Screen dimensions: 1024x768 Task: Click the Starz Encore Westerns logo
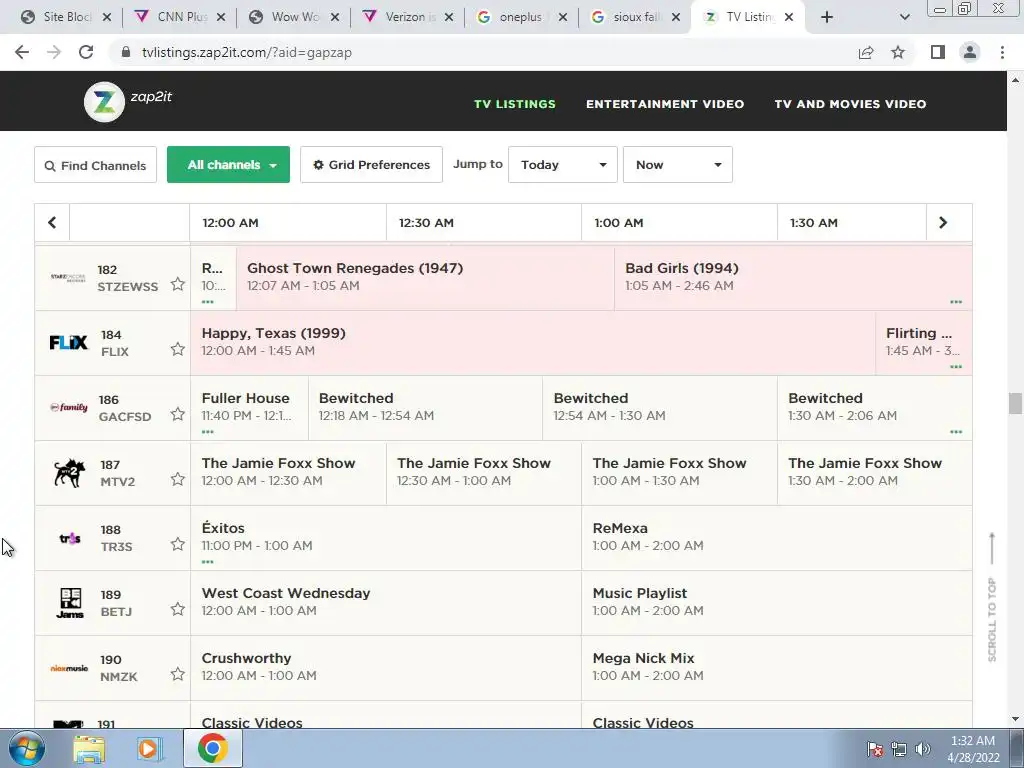(68, 277)
